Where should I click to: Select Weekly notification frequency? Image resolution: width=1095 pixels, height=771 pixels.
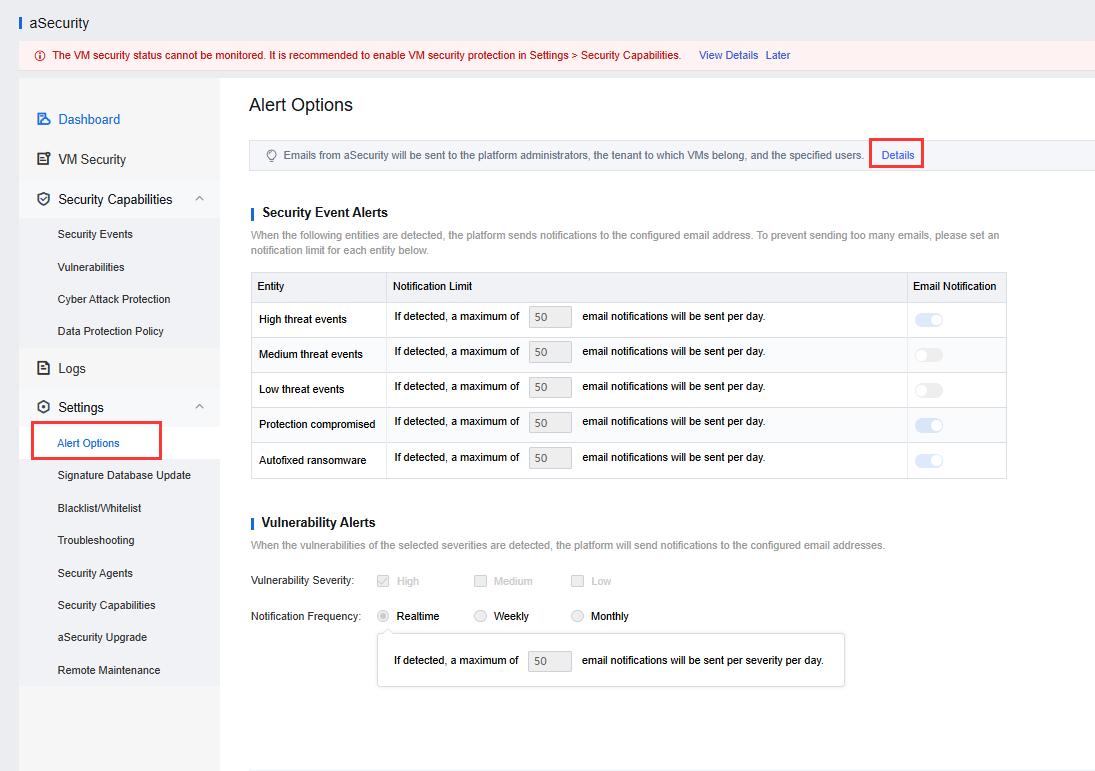pos(480,616)
